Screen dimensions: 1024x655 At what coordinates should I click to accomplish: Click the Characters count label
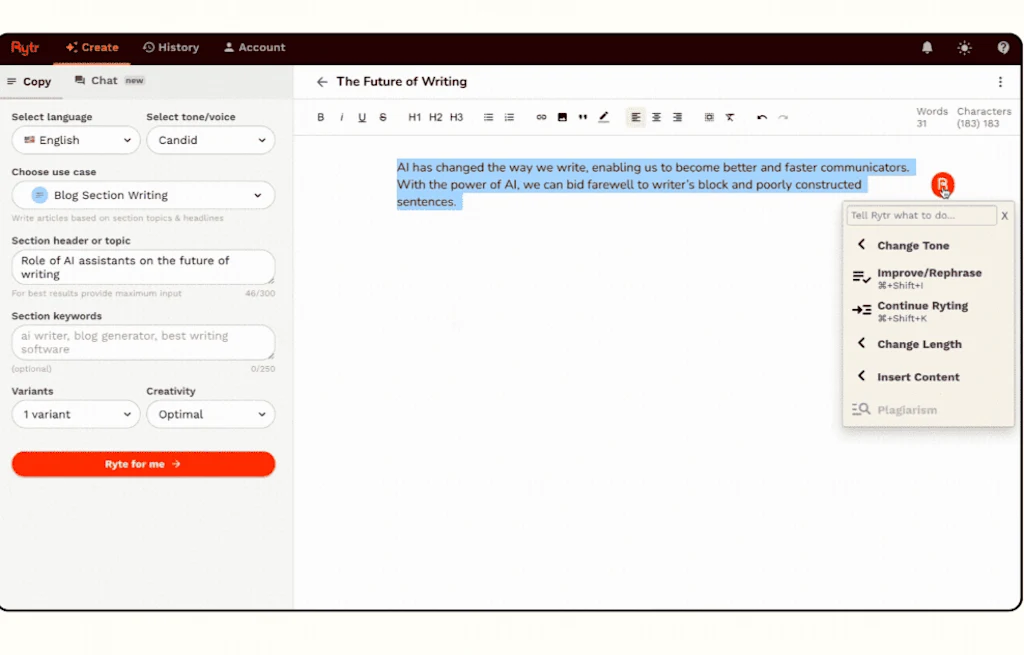[x=984, y=112]
